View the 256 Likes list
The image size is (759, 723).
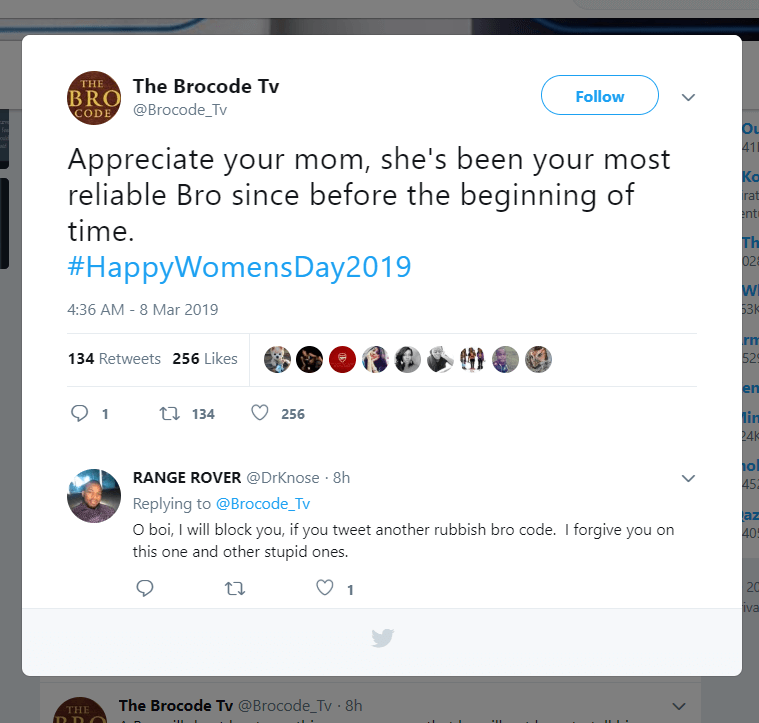pyautogui.click(x=205, y=359)
